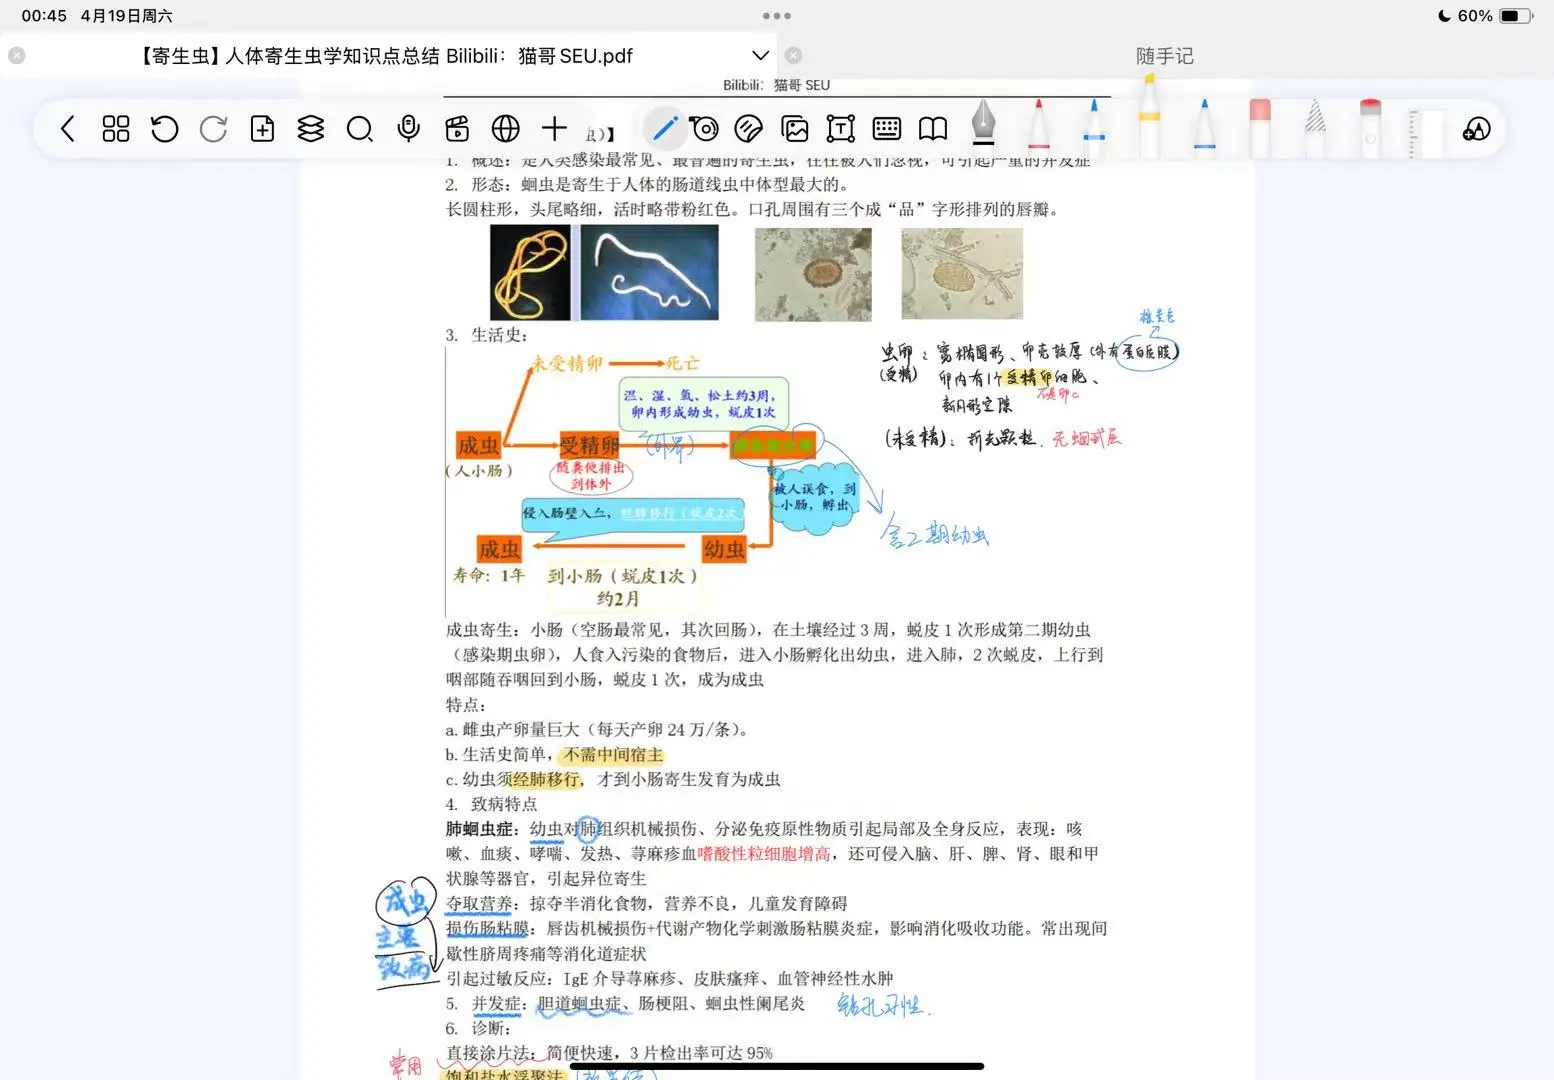Viewport: 1554px width, 1080px height.
Task: Pick the striped-tip pen
Action: 1316,127
